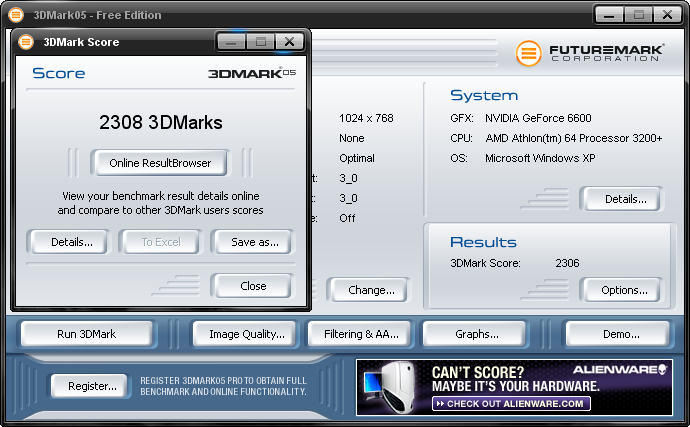
Task: Open Filtering & AA... settings
Action: (361, 334)
